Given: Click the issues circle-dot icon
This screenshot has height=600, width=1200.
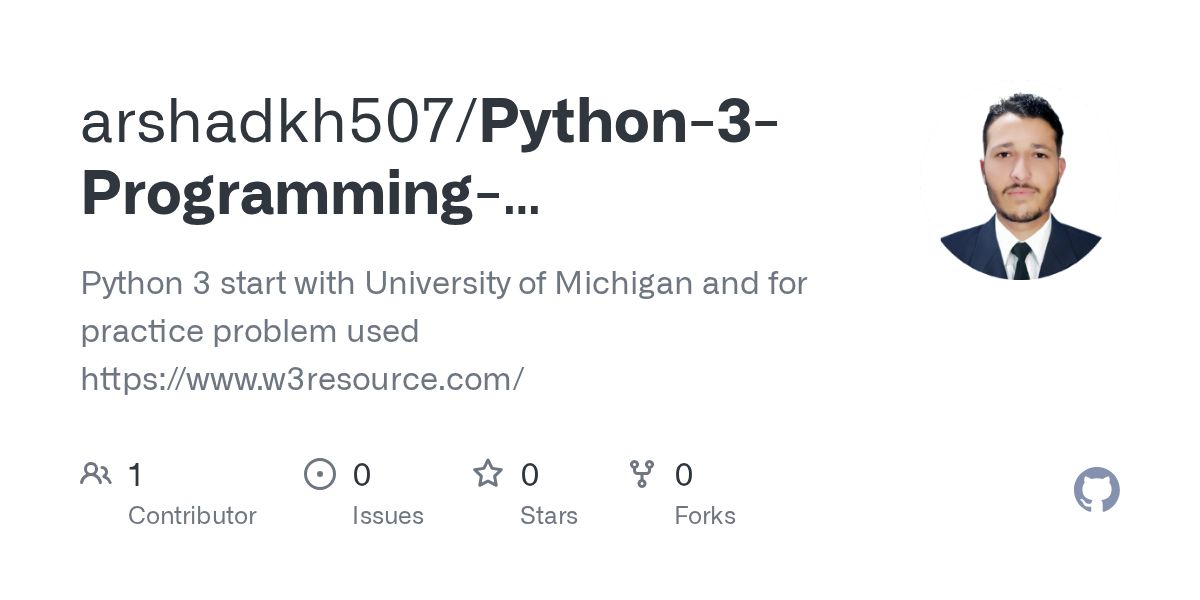Looking at the screenshot, I should pos(319,474).
